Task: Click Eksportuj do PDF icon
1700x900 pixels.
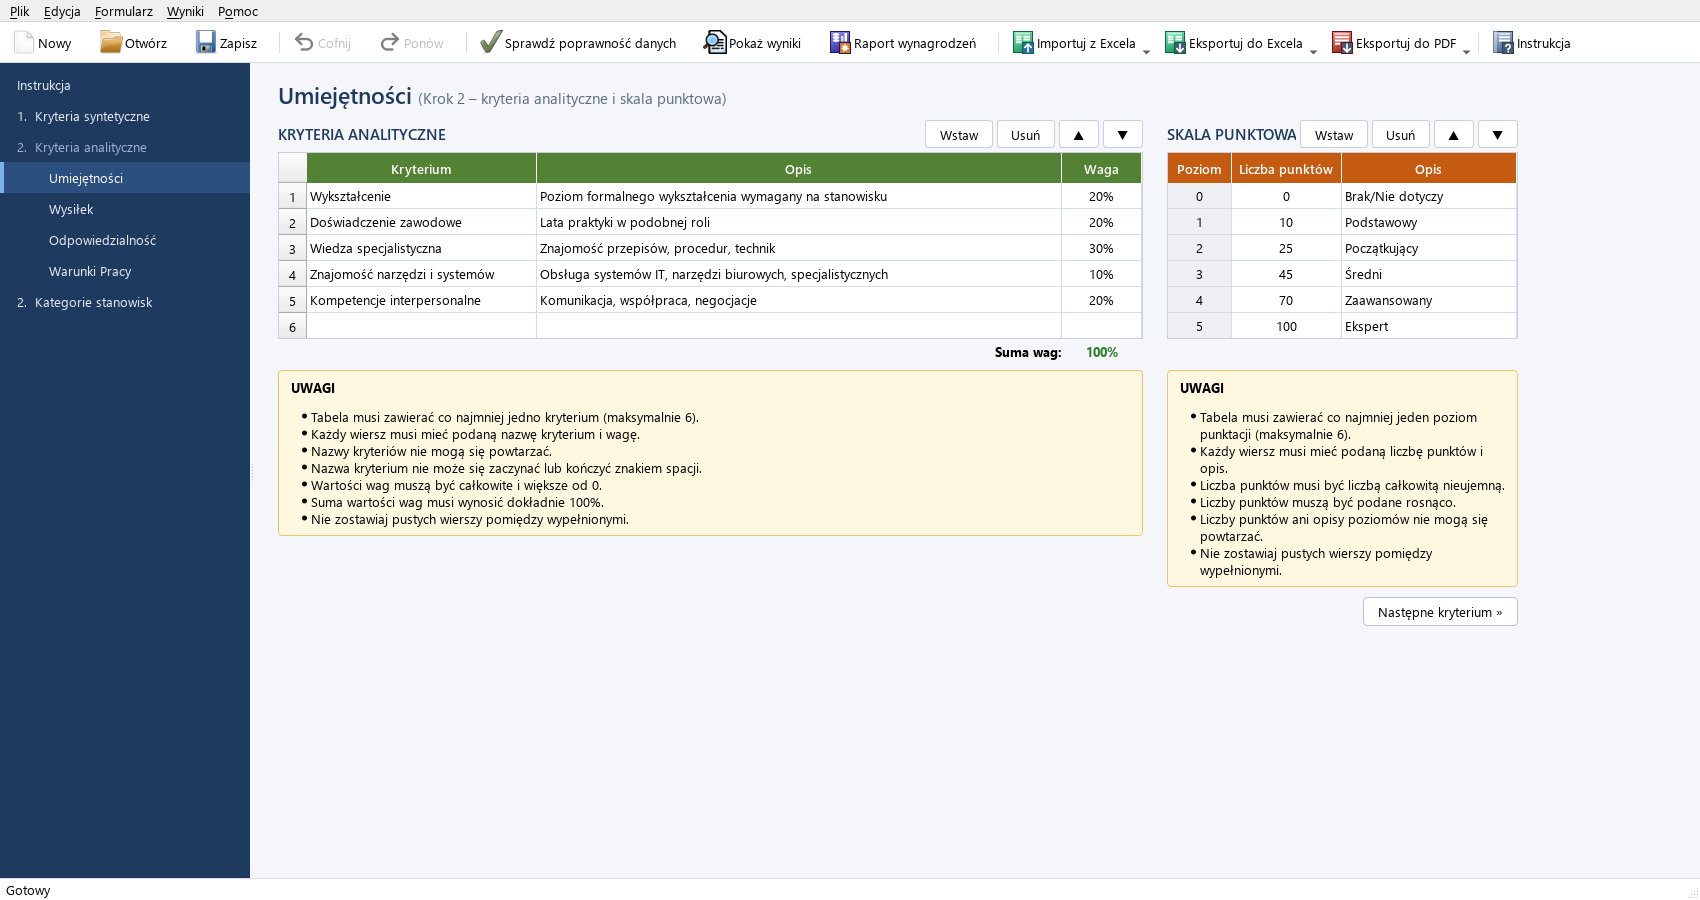Action: click(1342, 43)
